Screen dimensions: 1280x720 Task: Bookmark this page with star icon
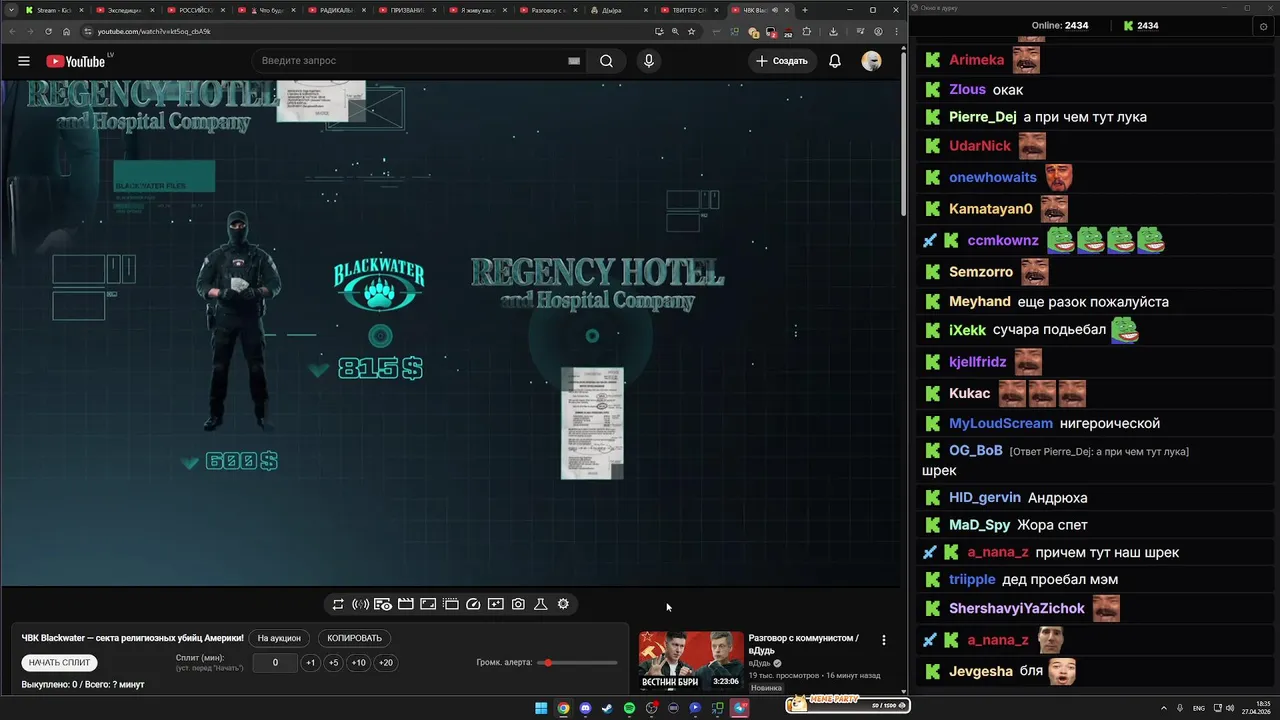(691, 31)
